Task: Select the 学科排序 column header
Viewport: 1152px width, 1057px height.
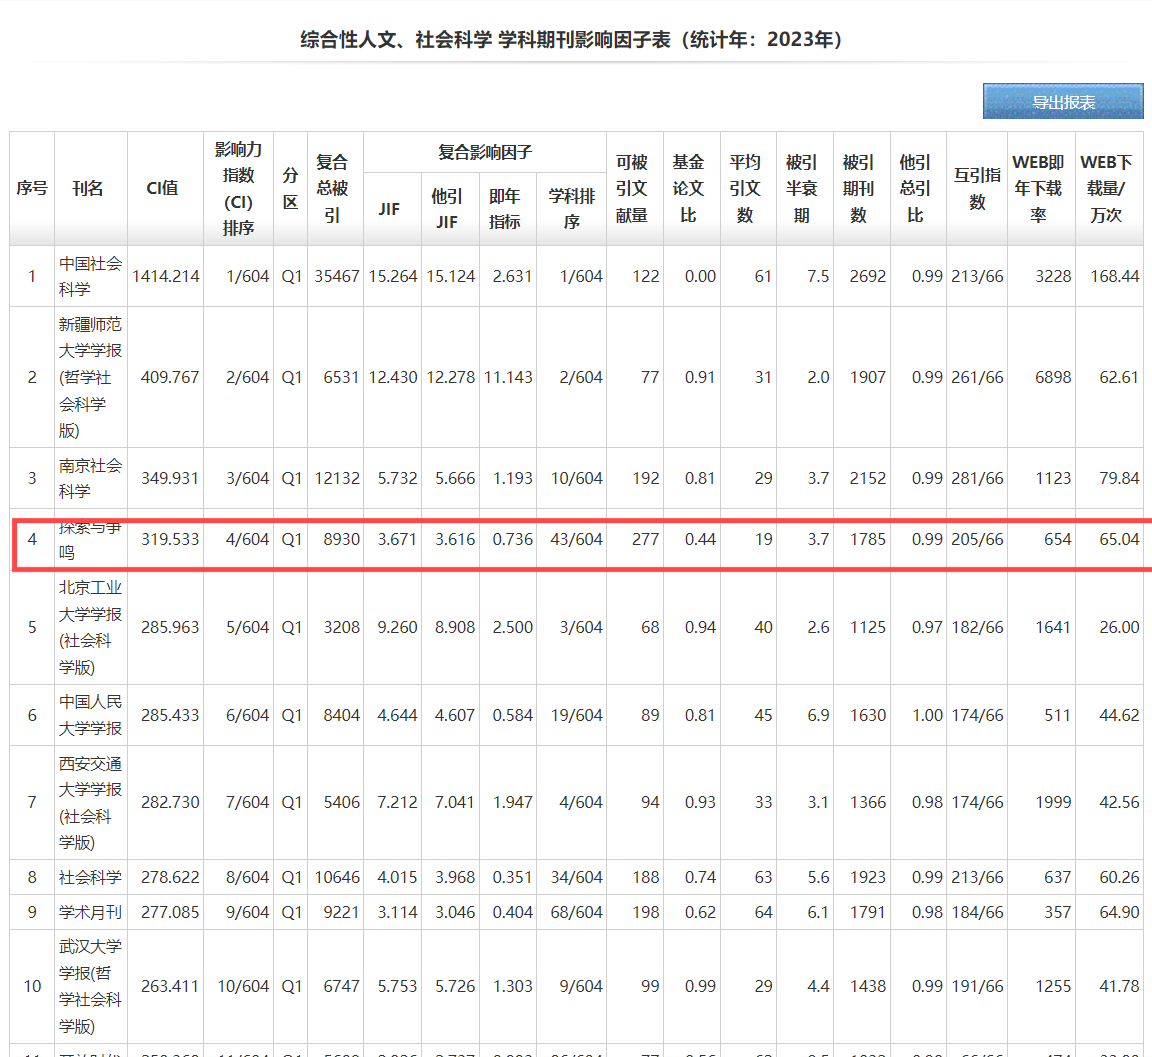Action: pos(571,209)
